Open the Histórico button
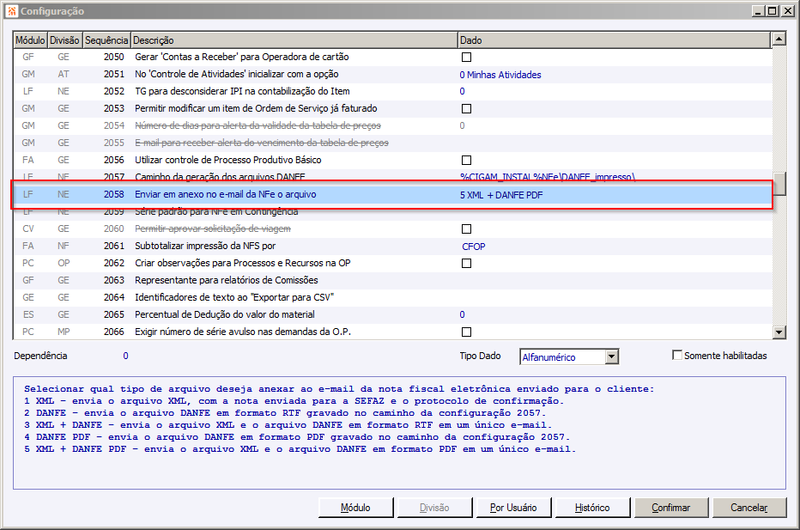The height and width of the screenshot is (530, 800). 592,508
